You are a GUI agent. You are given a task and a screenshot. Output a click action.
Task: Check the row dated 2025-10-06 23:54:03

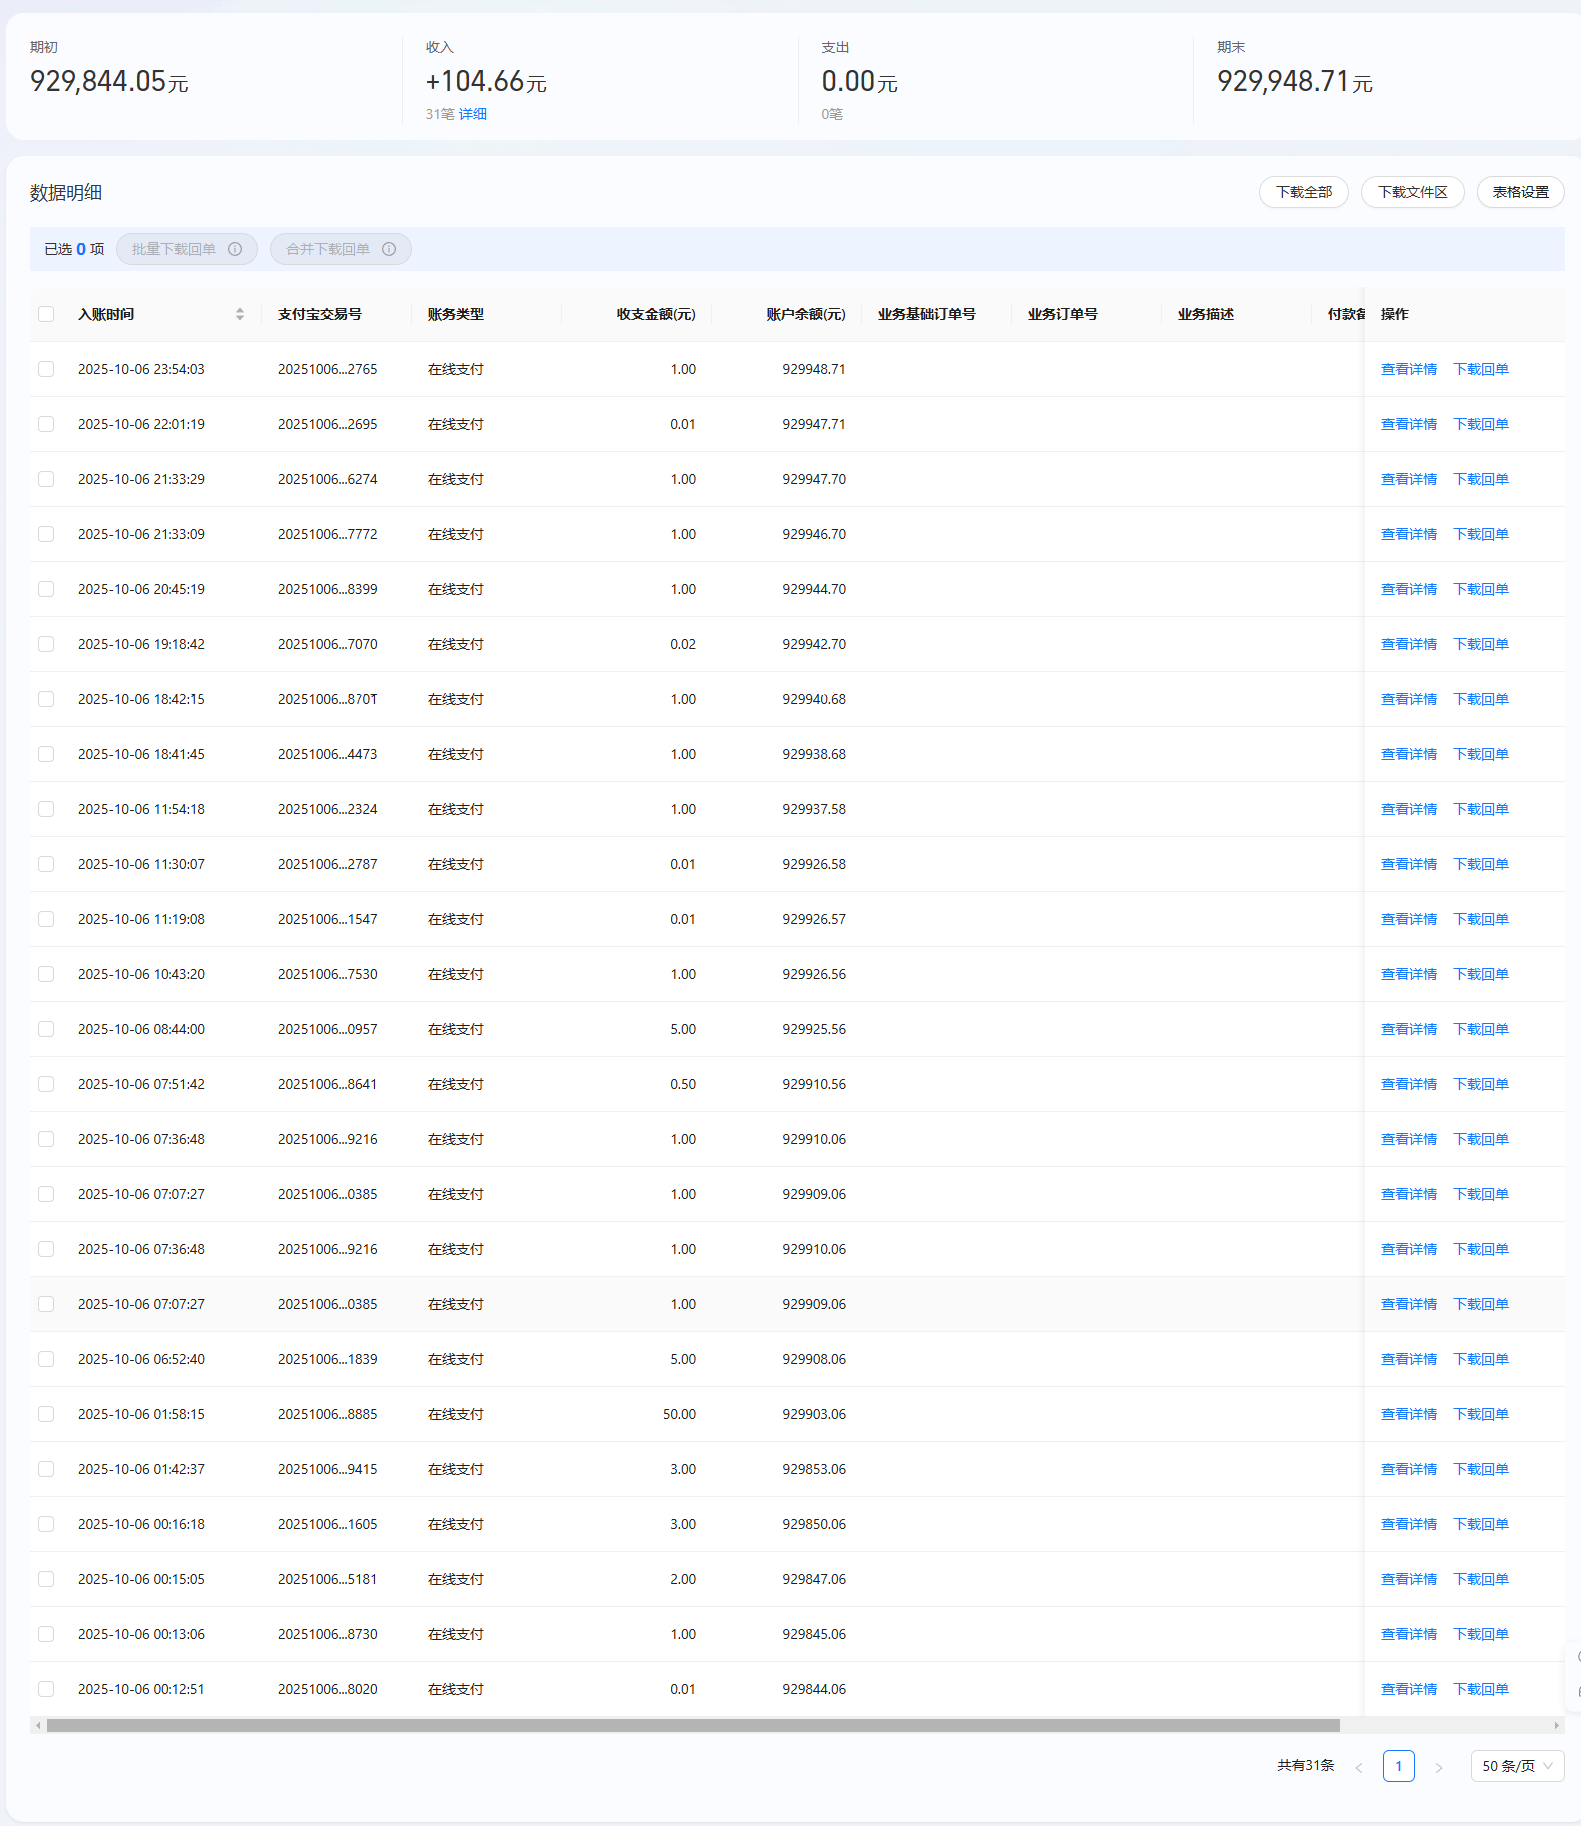[x=46, y=369]
